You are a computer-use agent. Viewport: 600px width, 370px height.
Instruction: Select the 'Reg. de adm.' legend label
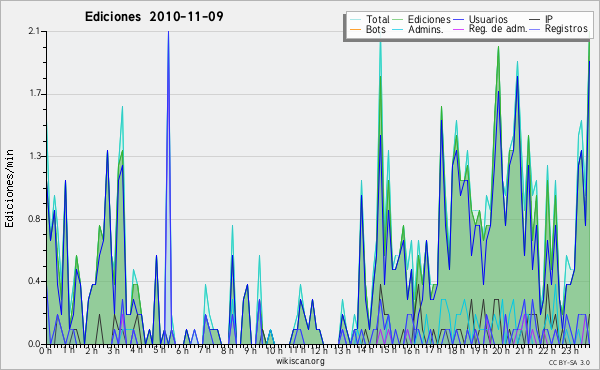498,29
